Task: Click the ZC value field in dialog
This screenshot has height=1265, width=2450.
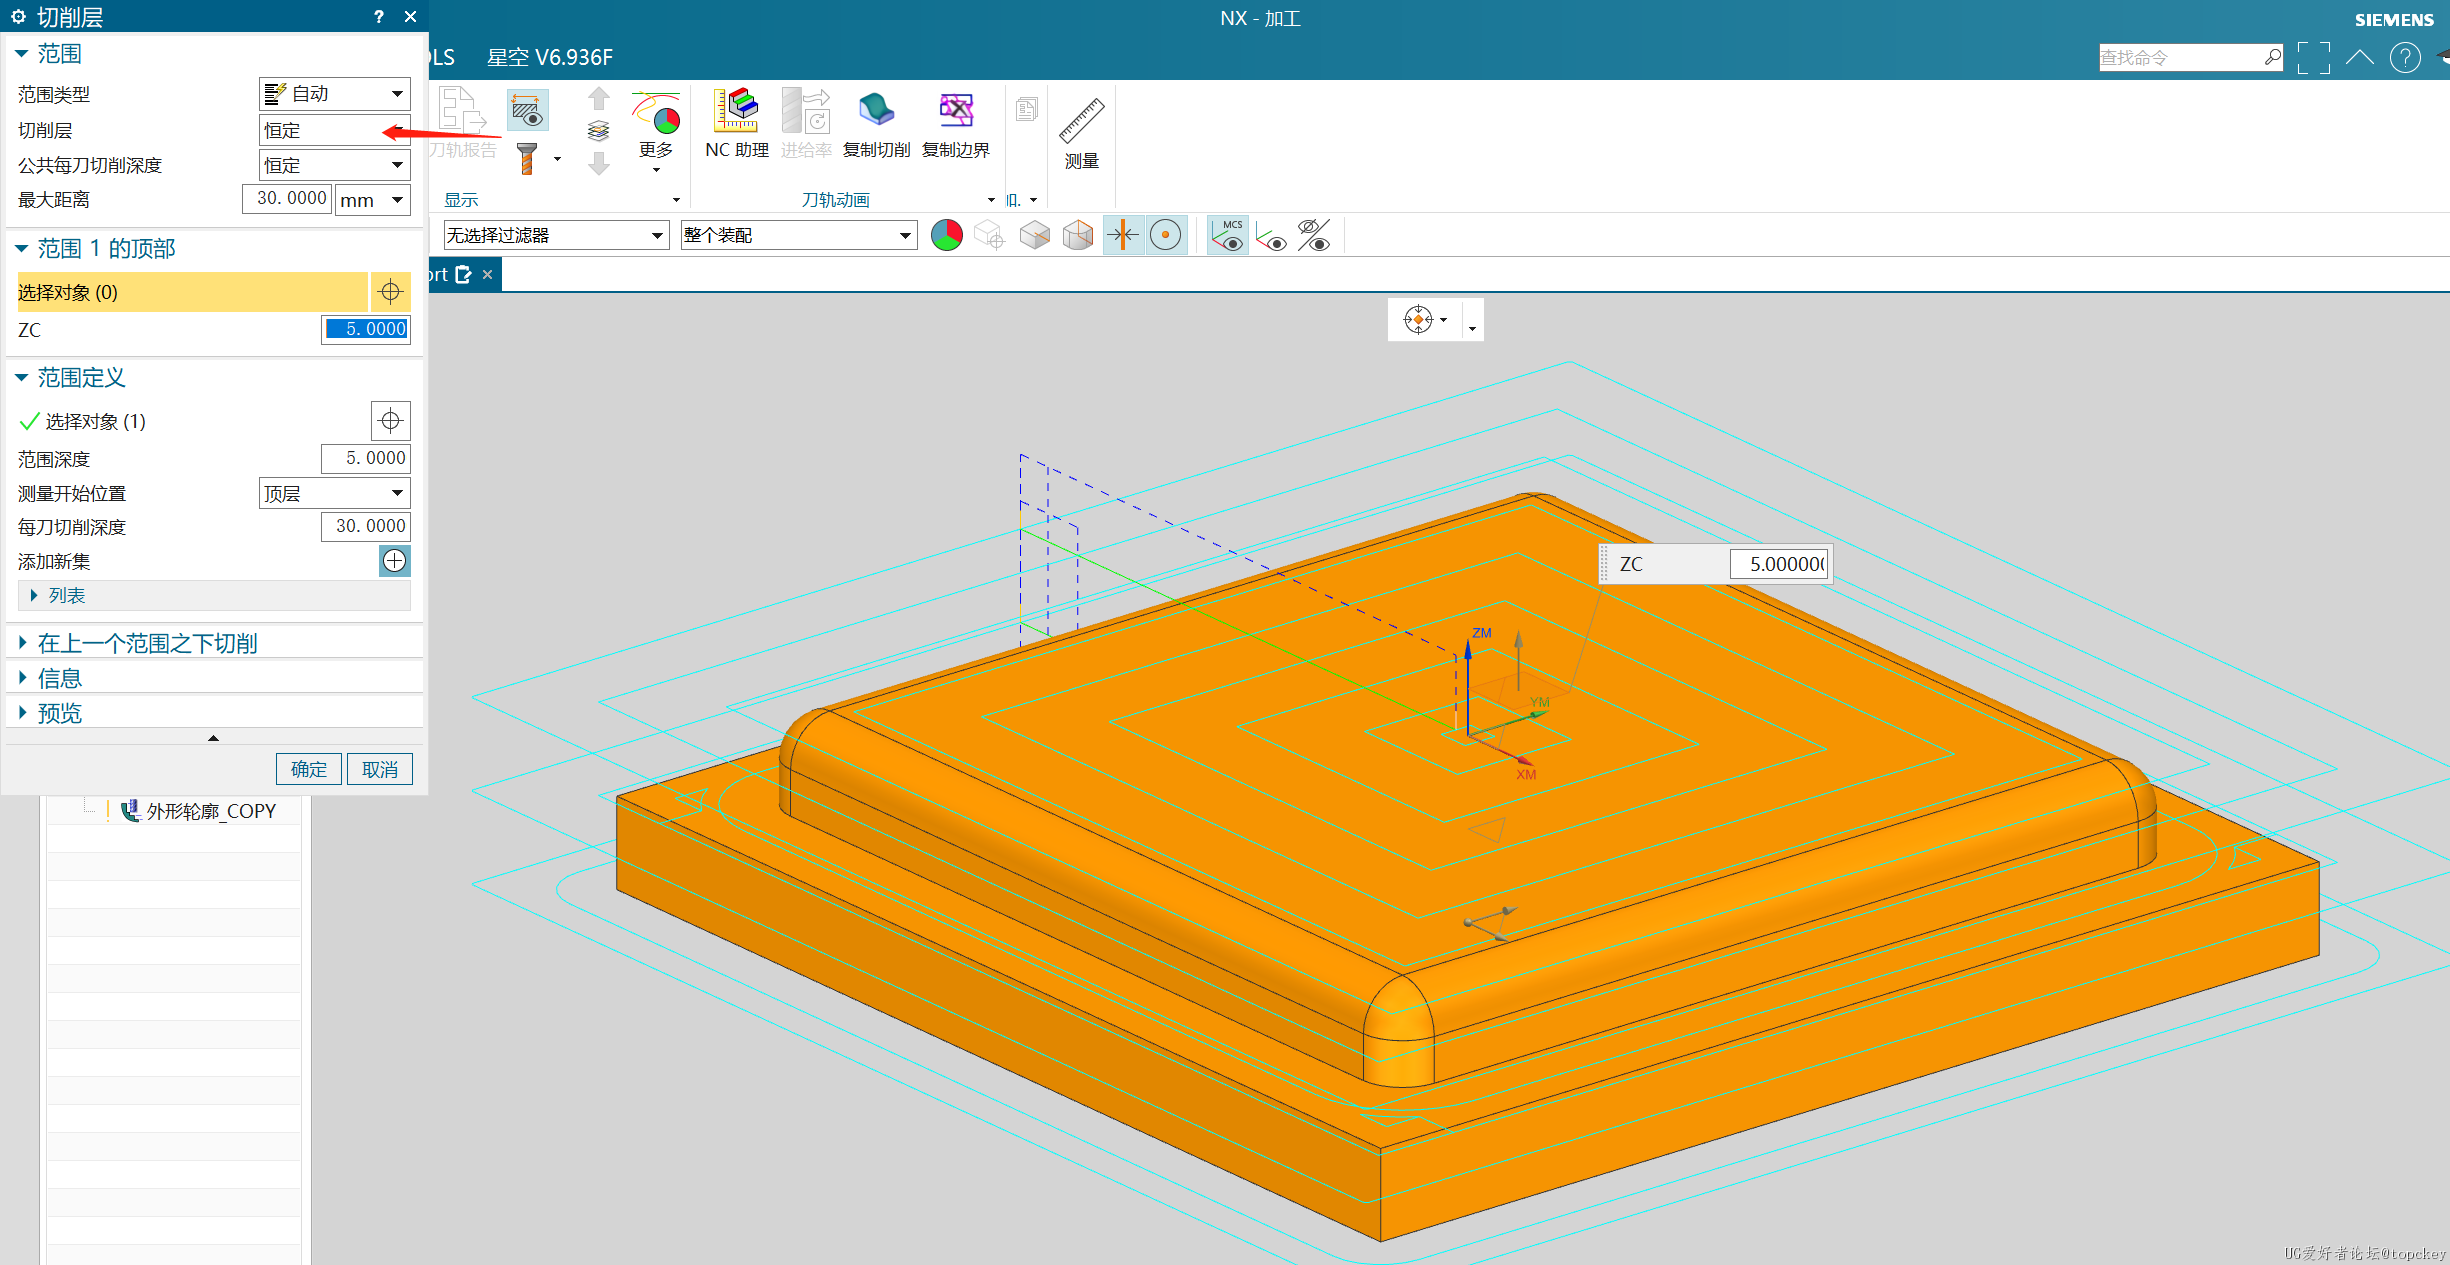Action: click(x=366, y=329)
